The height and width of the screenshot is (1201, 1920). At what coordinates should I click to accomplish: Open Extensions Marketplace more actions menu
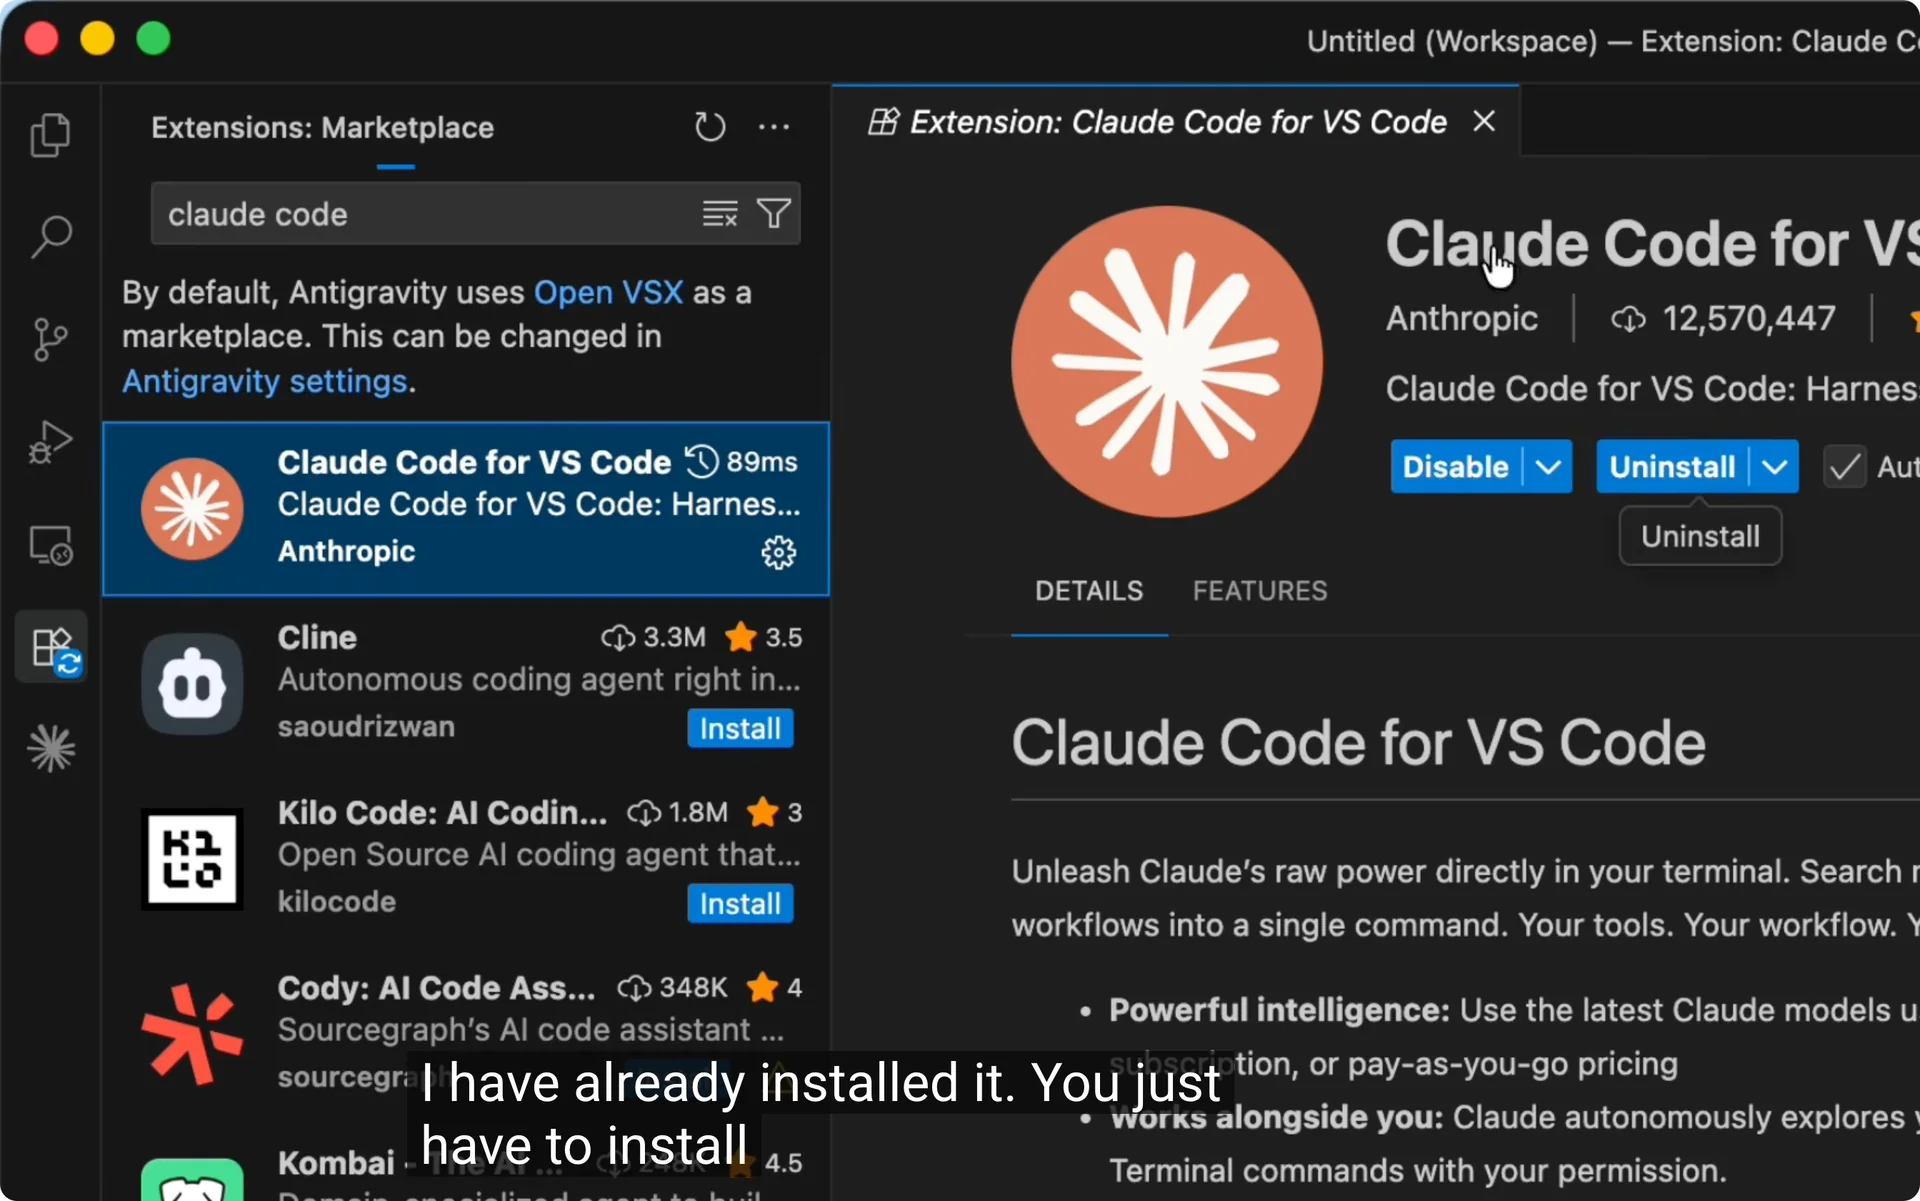774,127
